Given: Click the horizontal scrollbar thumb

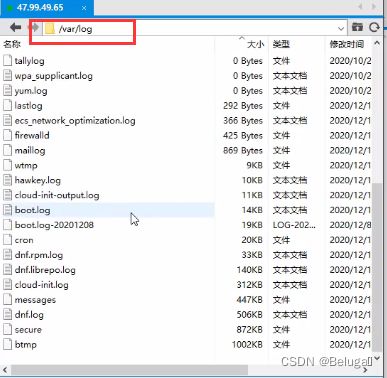Looking at the screenshot, I should coord(129,370).
